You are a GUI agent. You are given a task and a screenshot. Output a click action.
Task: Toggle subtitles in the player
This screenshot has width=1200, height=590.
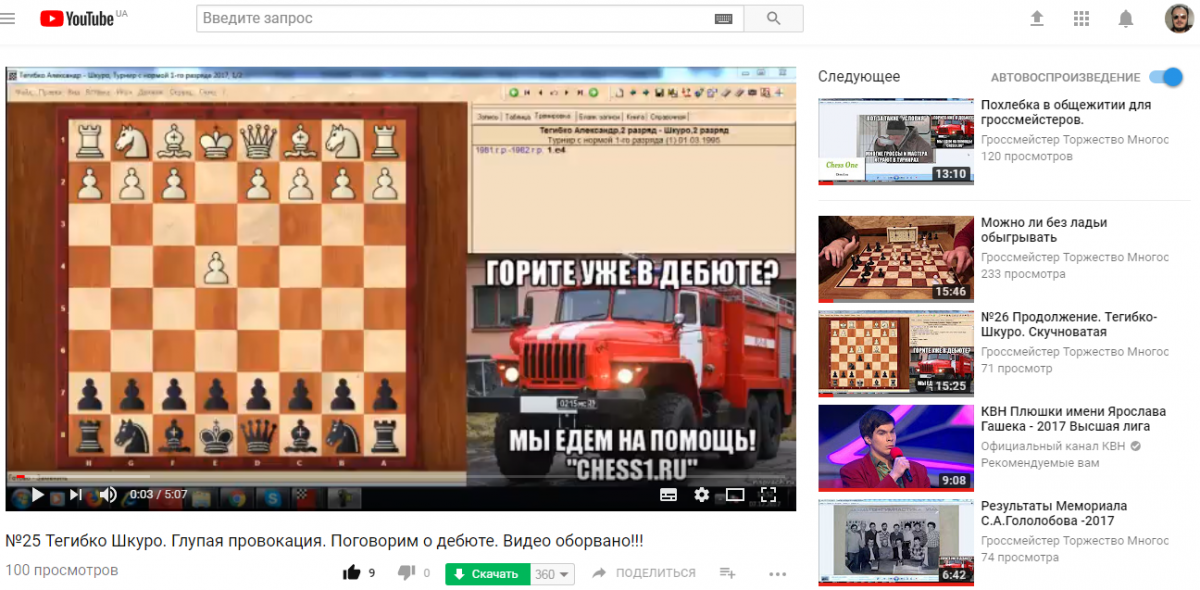(668, 494)
